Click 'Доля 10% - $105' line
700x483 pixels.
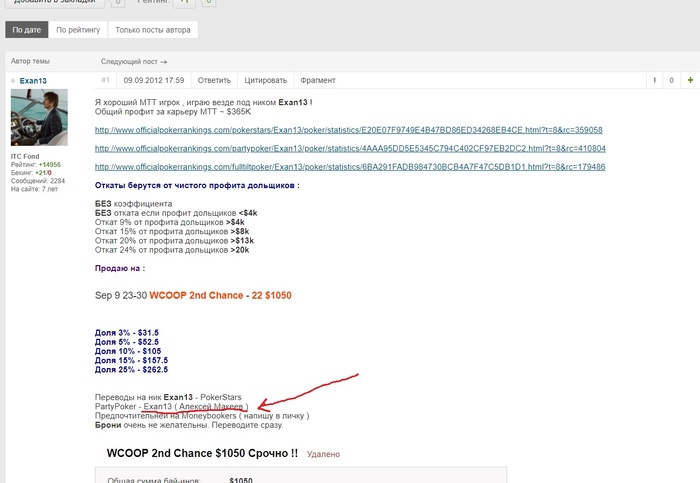pyautogui.click(x=128, y=351)
